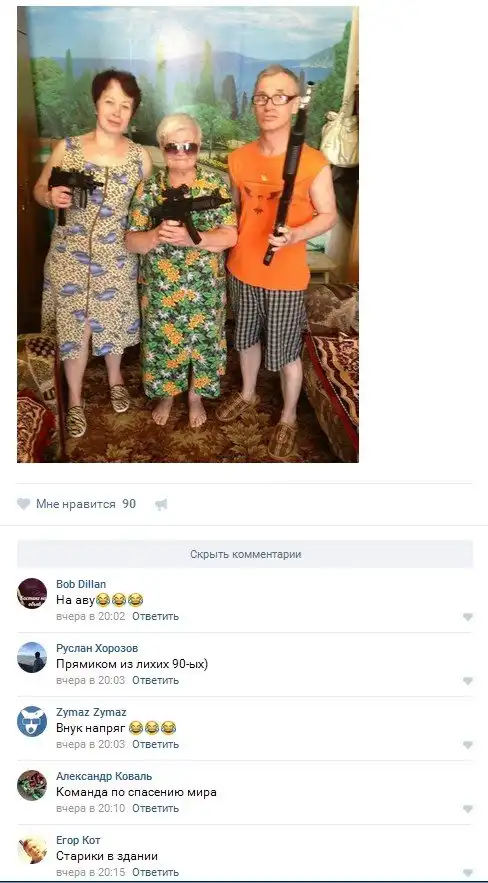Collapse comments with Скрыть комментарии
Viewport: 488px width, 883px height.
click(x=245, y=554)
